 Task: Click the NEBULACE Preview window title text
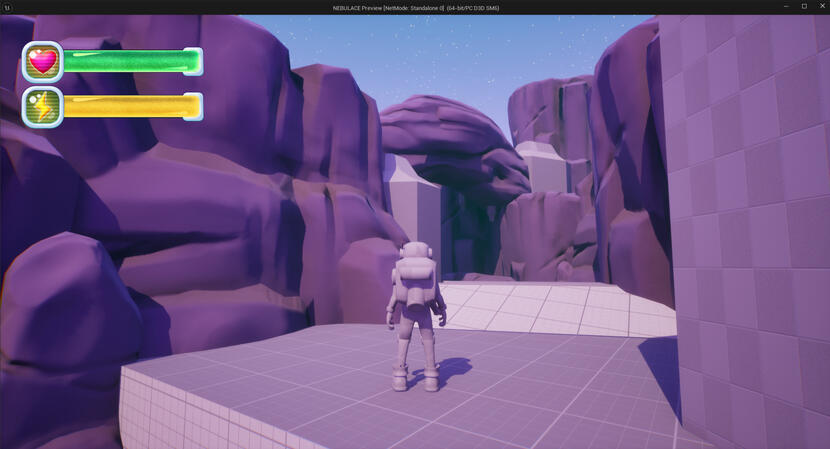[415, 7]
